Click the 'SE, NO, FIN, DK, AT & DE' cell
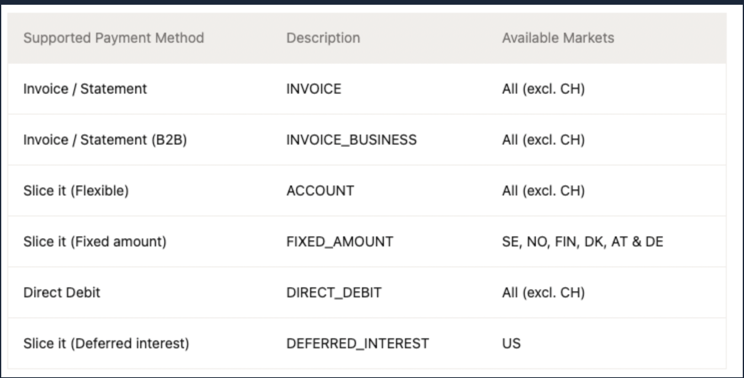The image size is (744, 378). point(583,241)
